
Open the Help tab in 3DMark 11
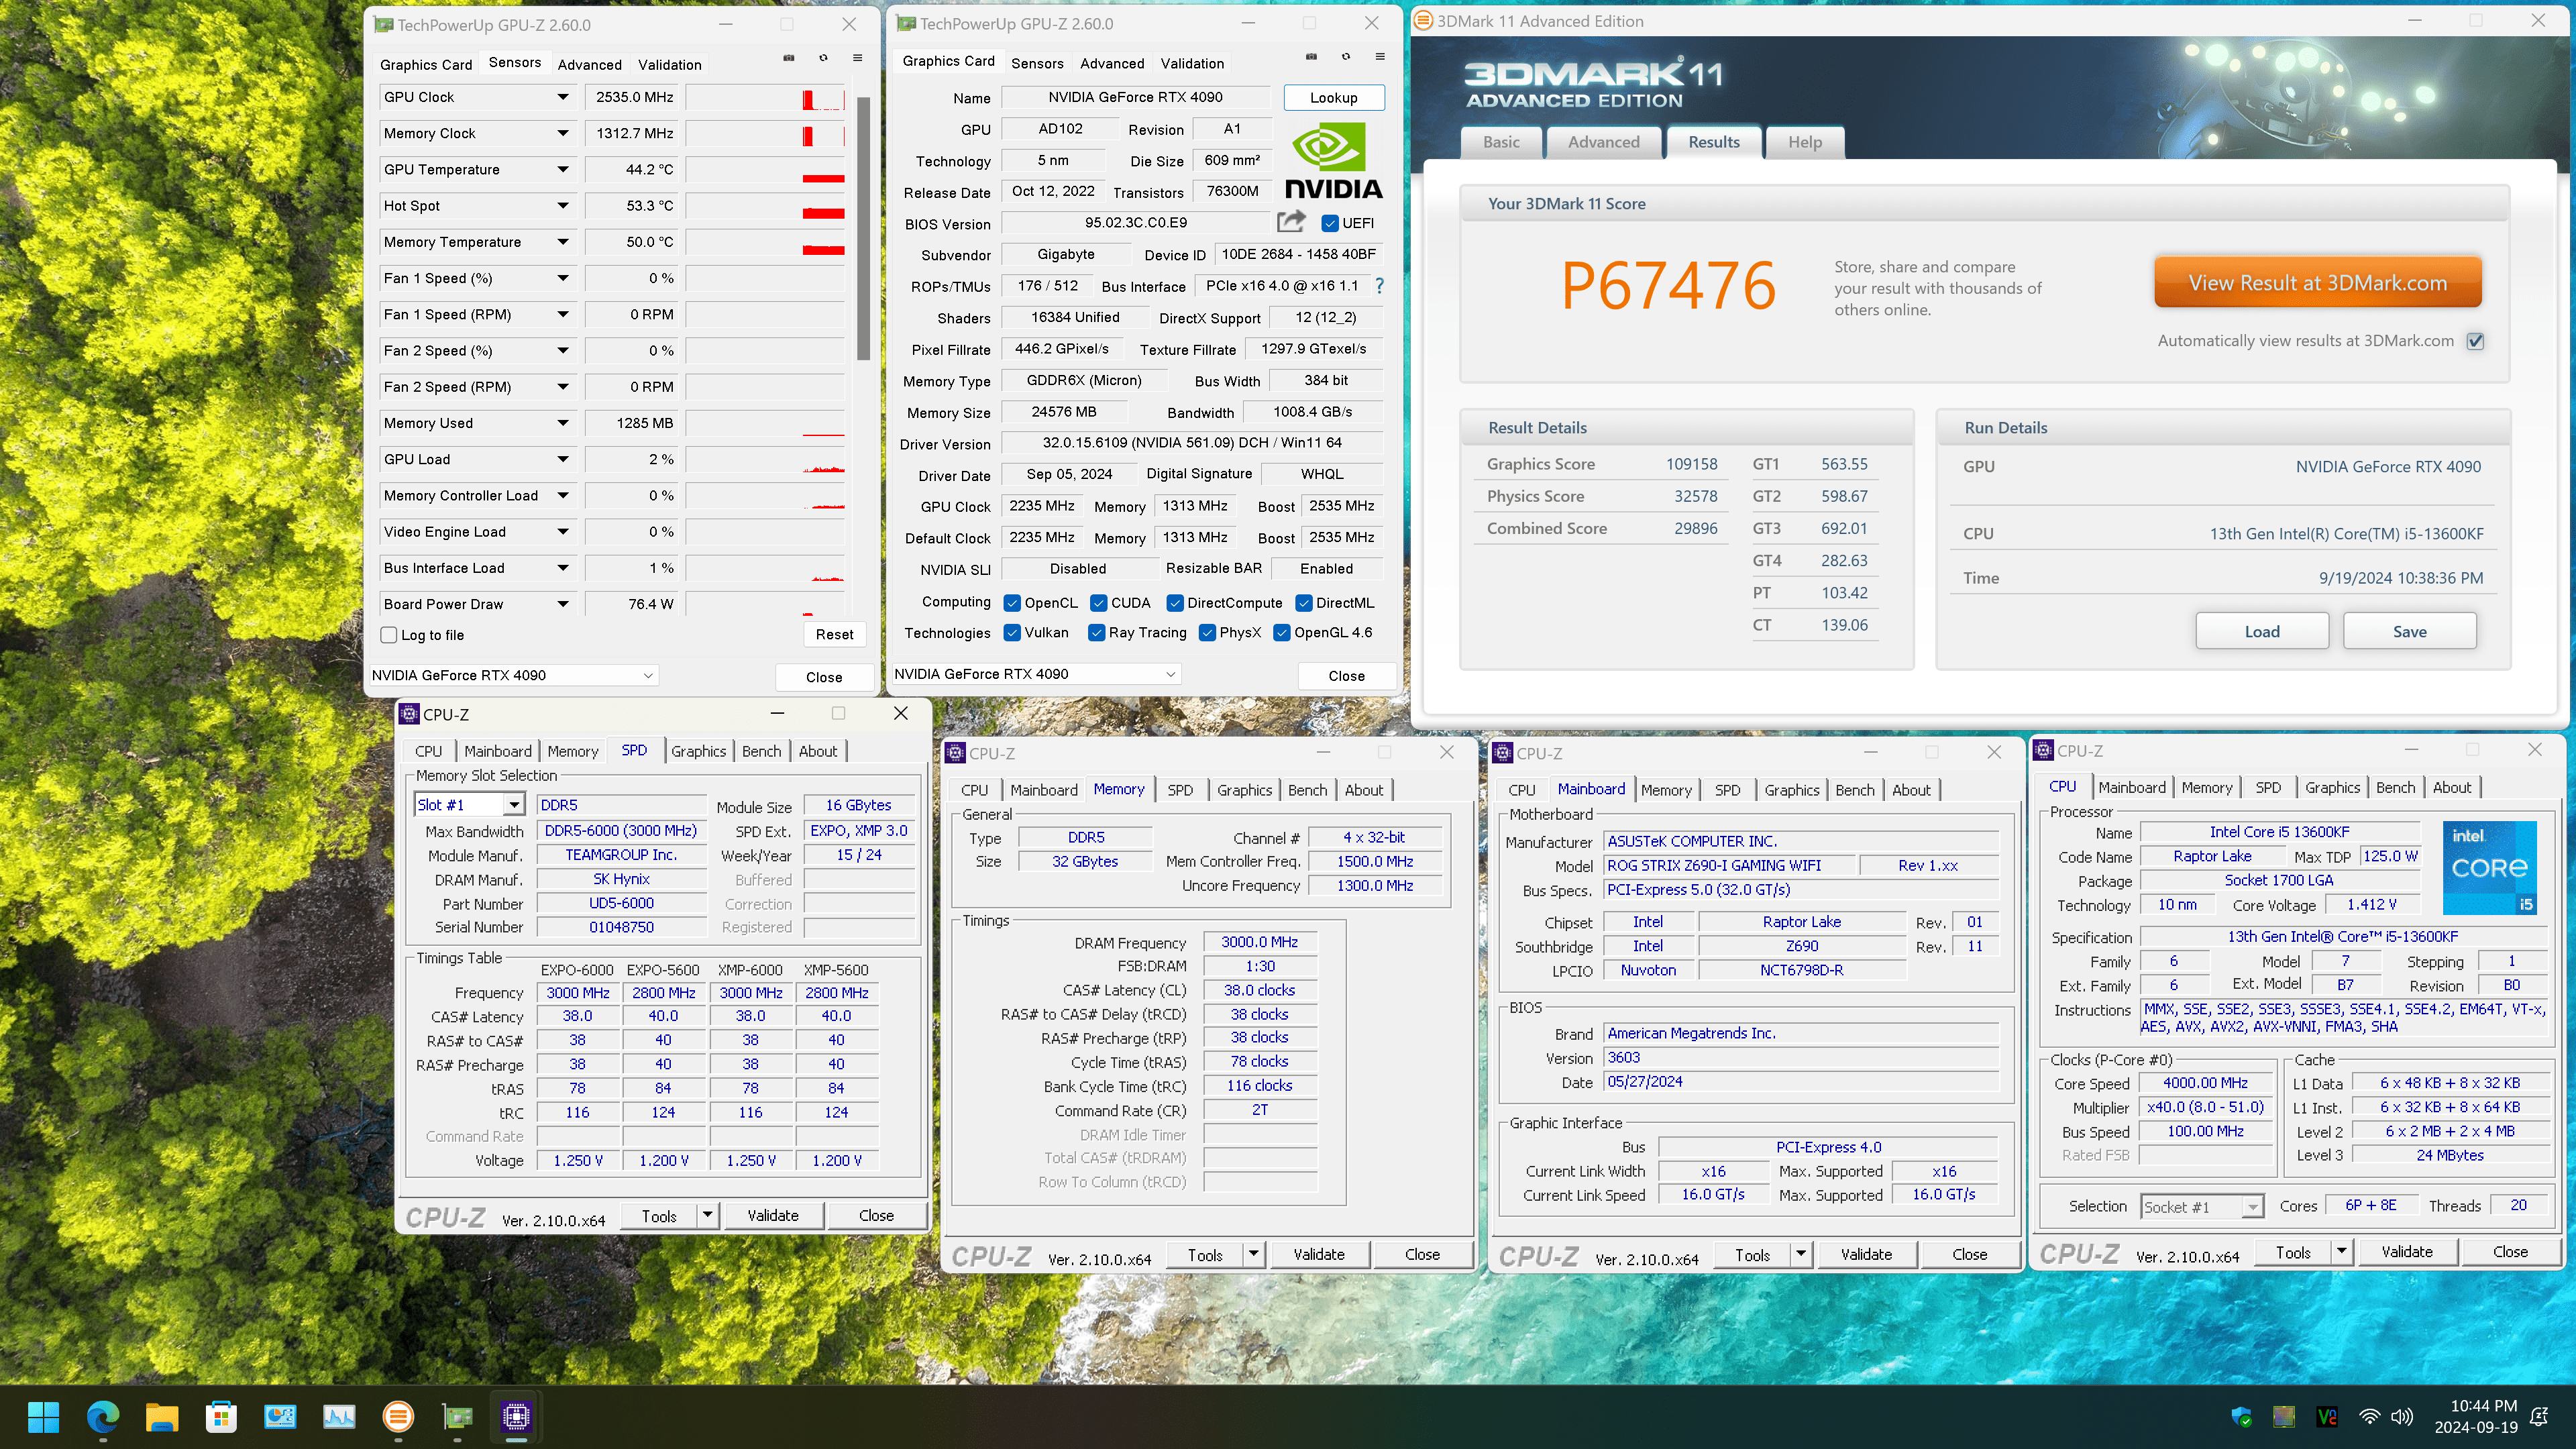[1804, 142]
